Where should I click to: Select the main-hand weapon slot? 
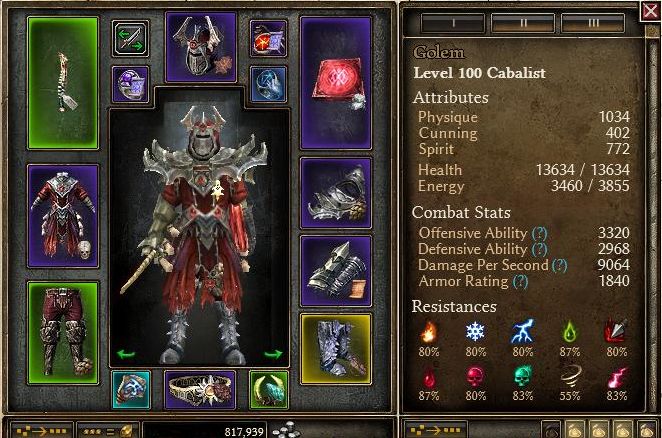click(63, 83)
